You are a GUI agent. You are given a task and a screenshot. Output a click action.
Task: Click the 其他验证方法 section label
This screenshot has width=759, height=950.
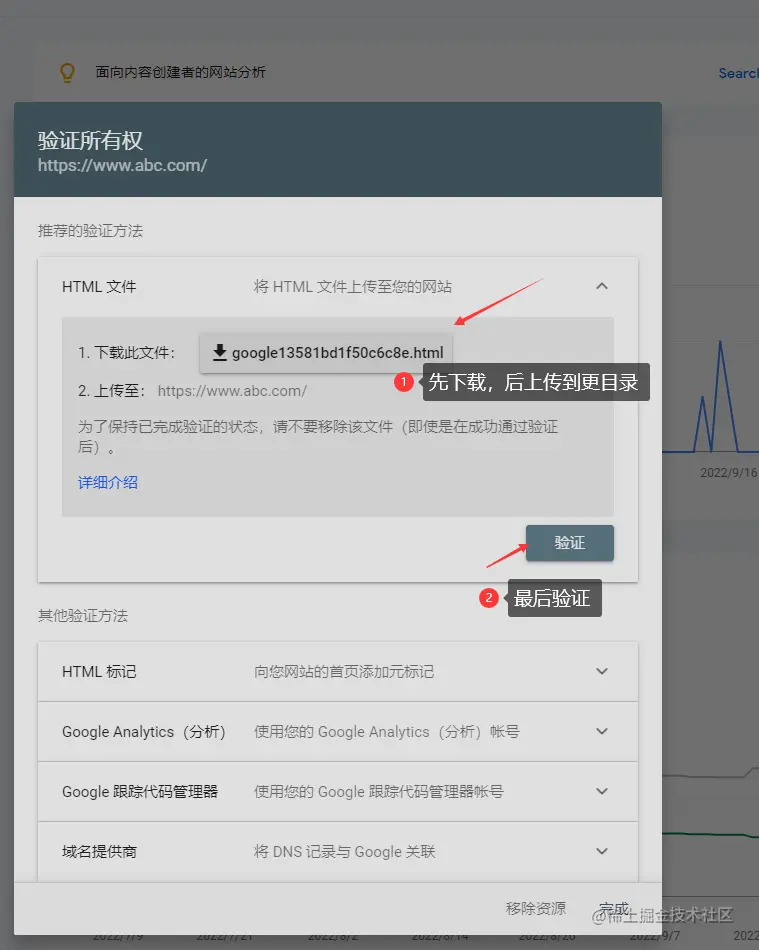click(83, 616)
